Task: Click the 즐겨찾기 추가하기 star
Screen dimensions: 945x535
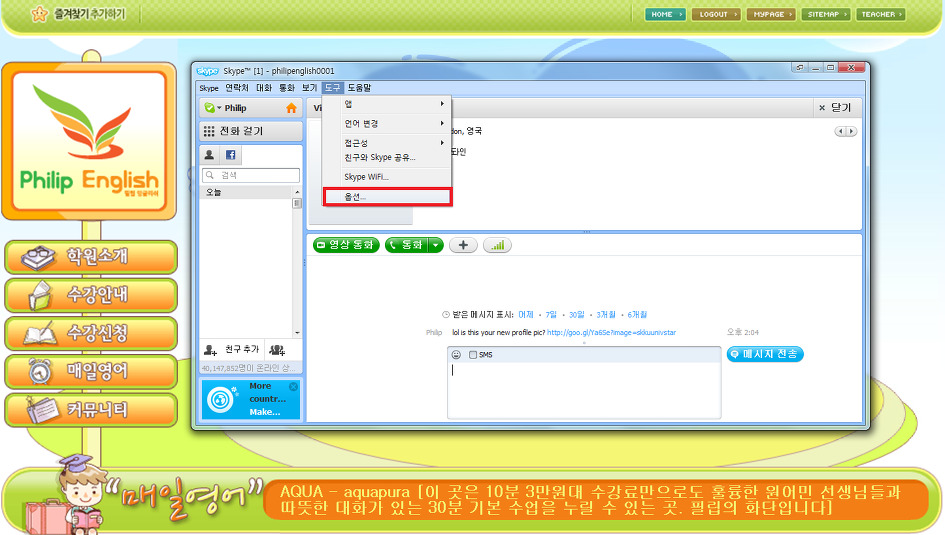Action: 39,13
